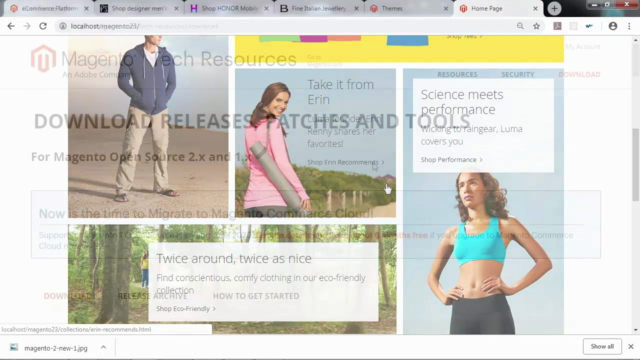Image resolution: width=640 pixels, height=360 pixels.
Task: Open Shop Performance link
Action: (x=451, y=160)
